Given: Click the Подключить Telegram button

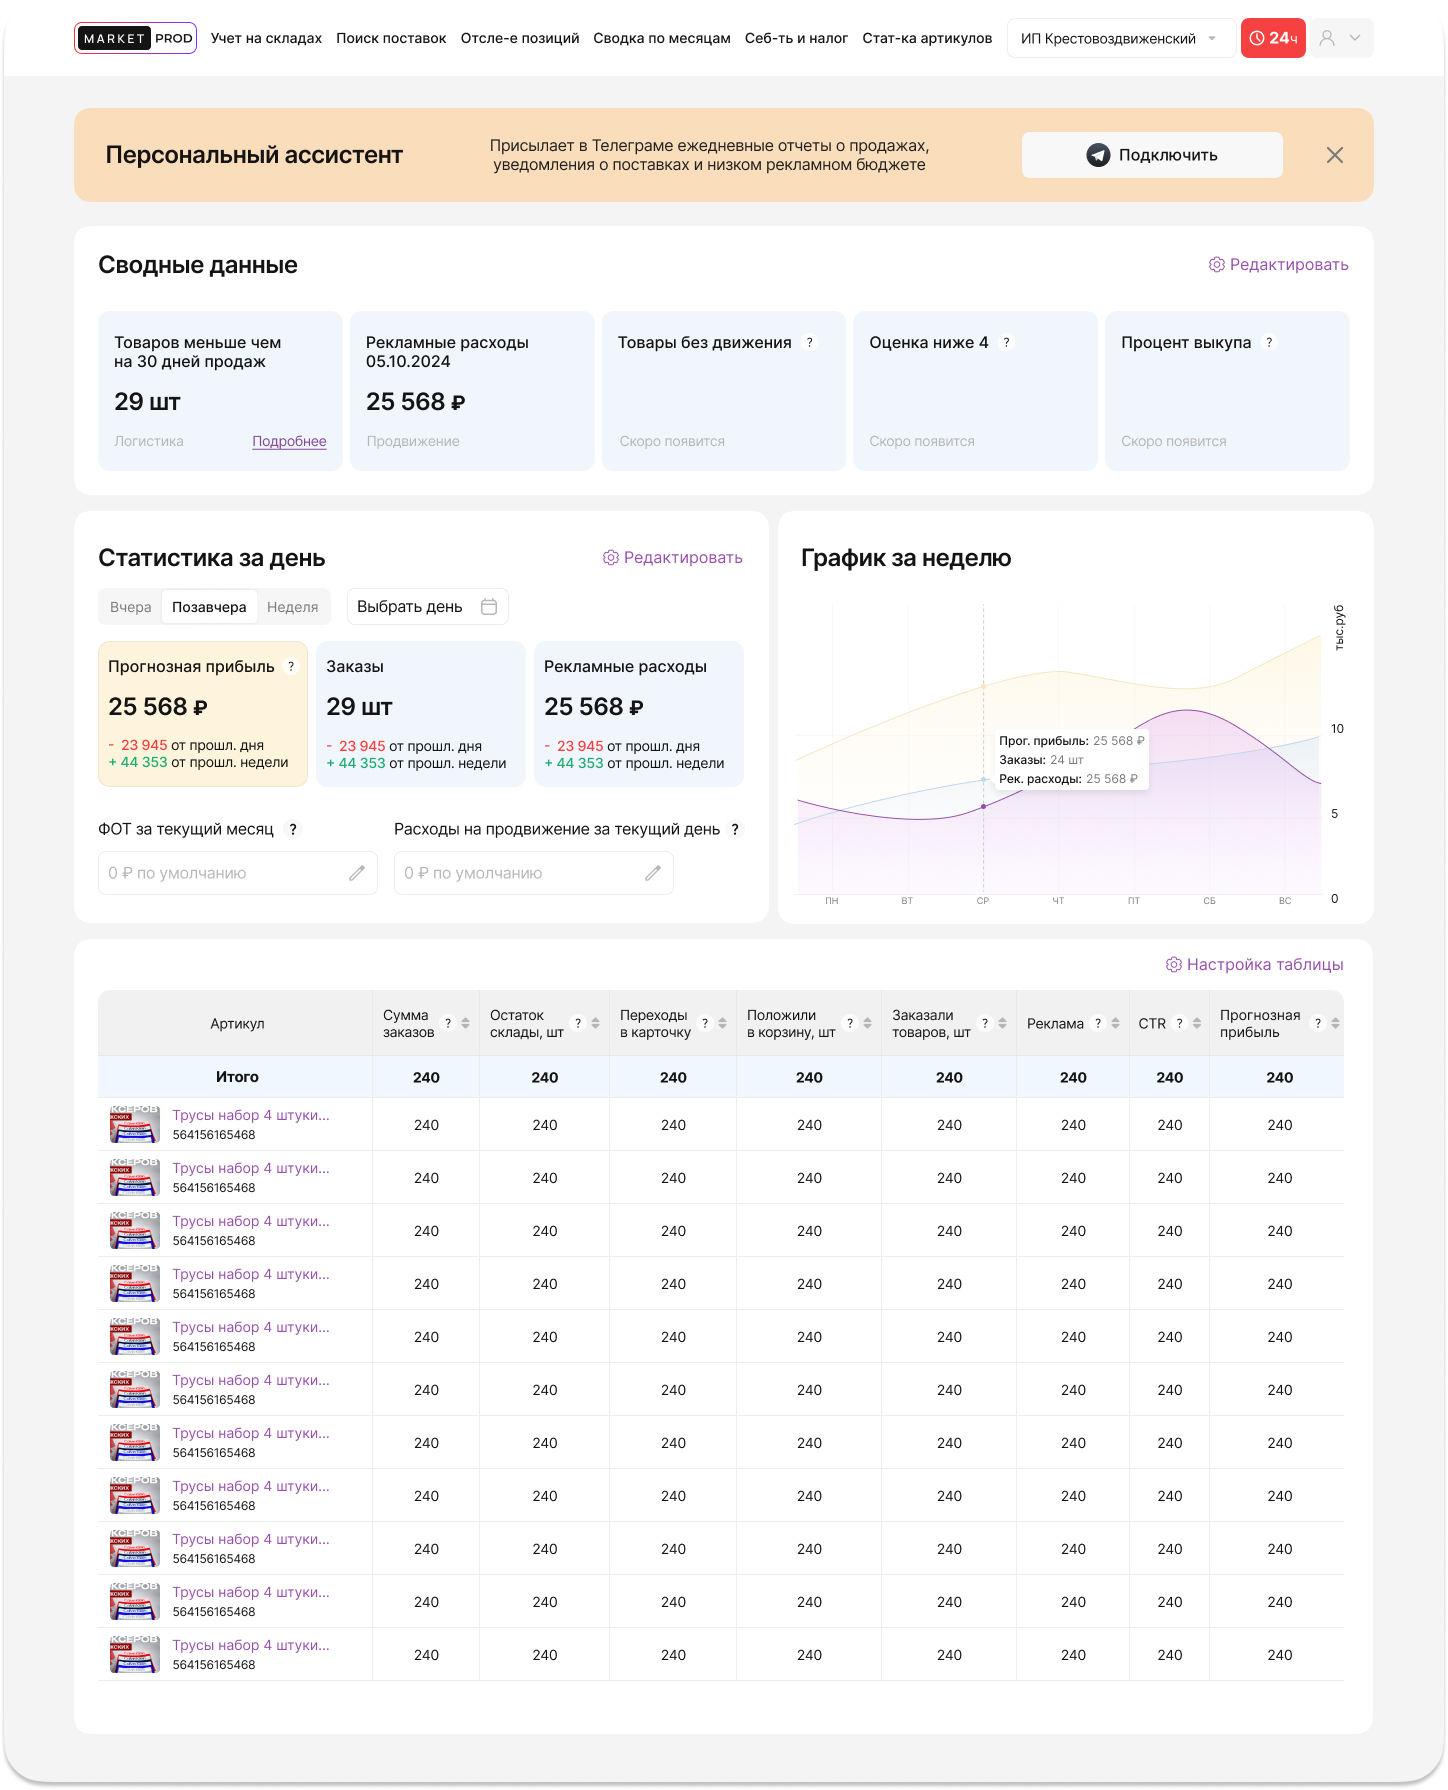Looking at the screenshot, I should pos(1151,155).
